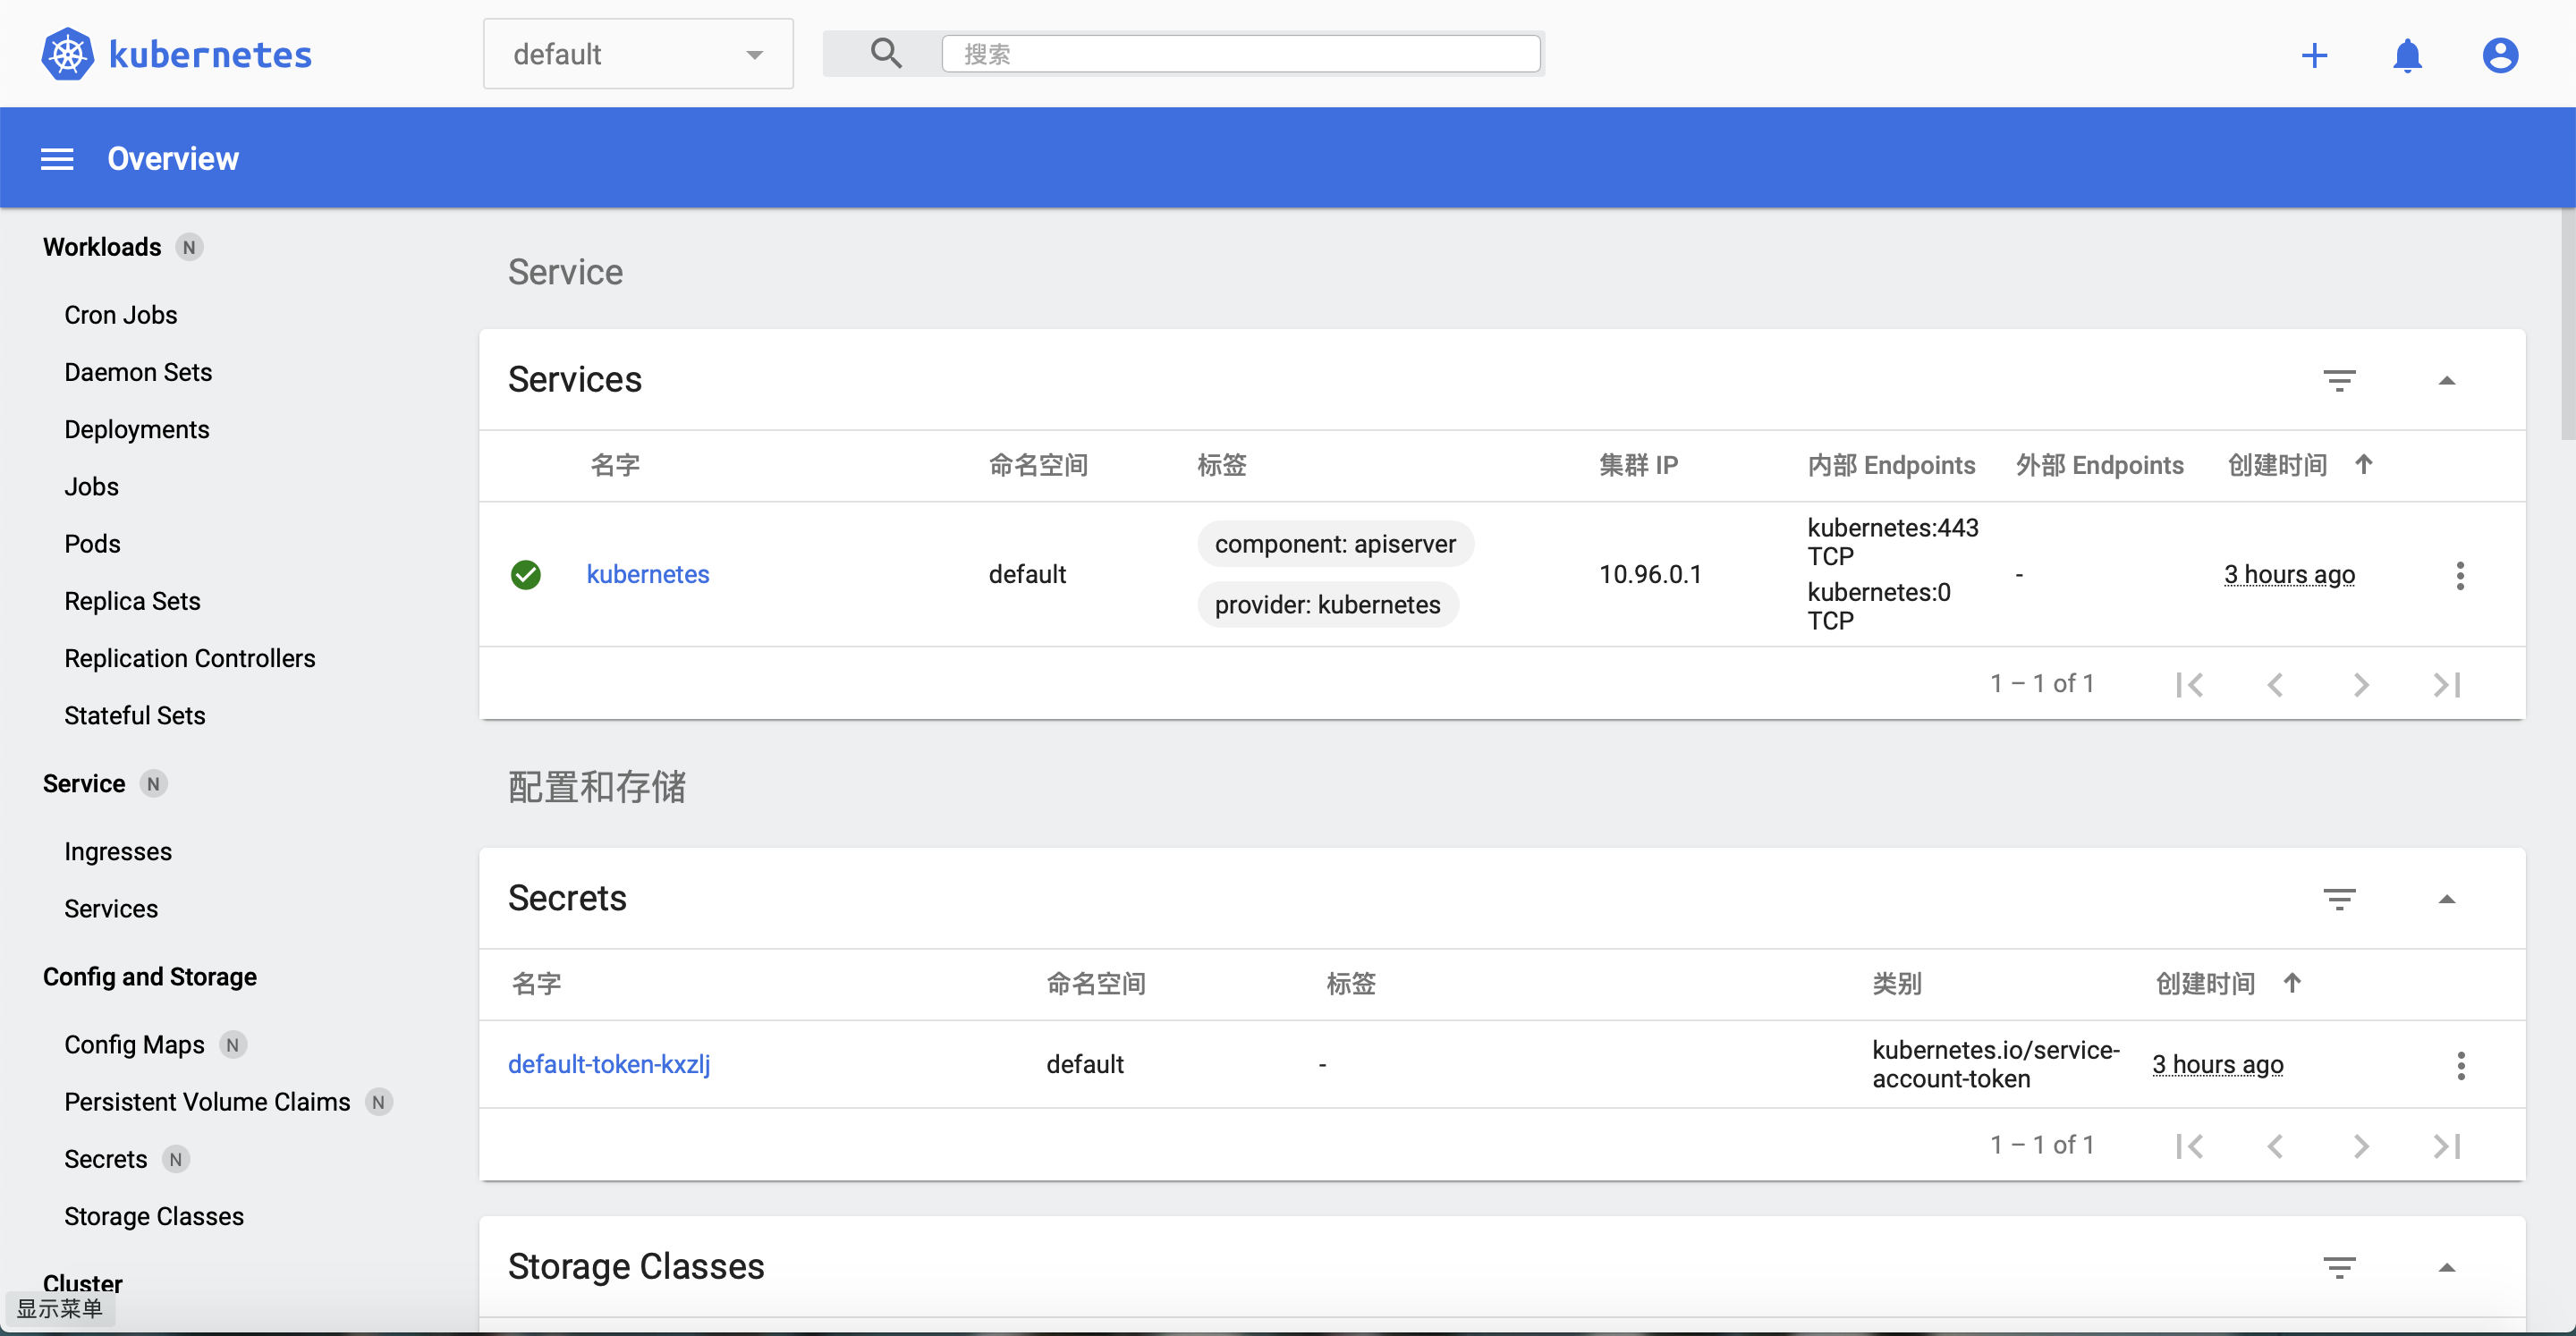The height and width of the screenshot is (1336, 2576).
Task: Open the user account icon
Action: click(x=2499, y=55)
